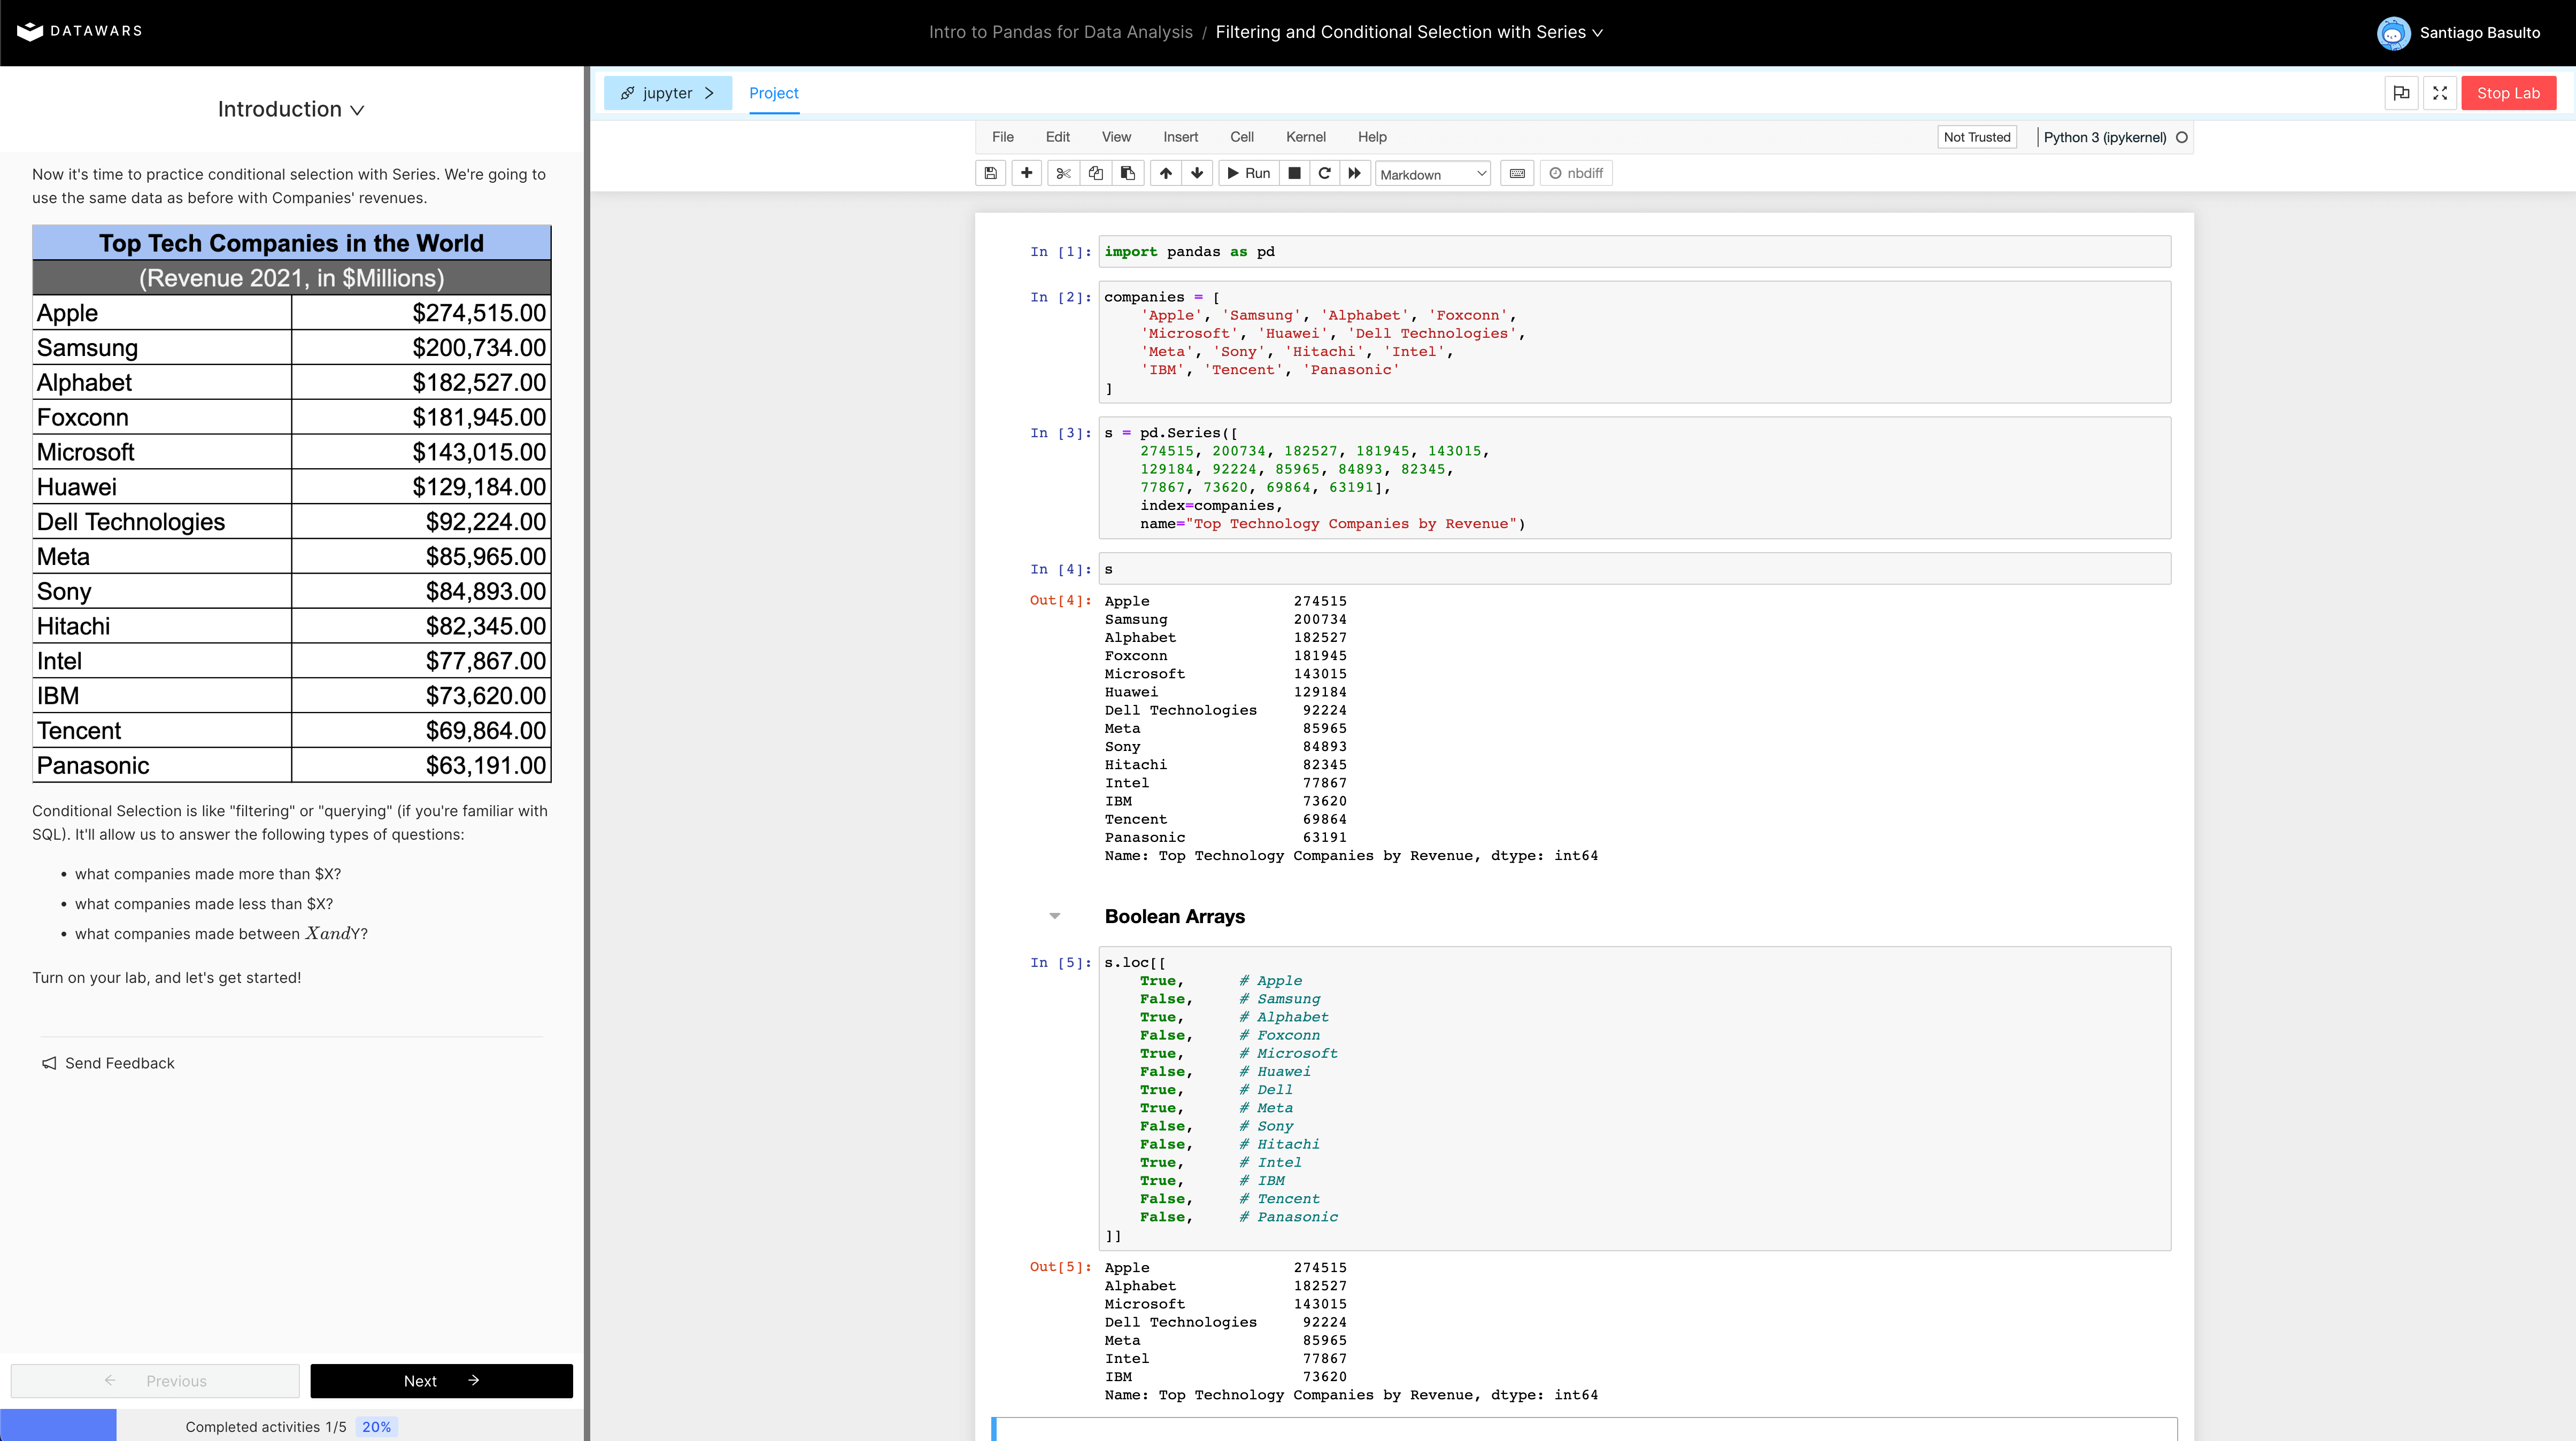2576x1441 pixels.
Task: Click "Completed activities 1/5" text
Action: pos(265,1427)
